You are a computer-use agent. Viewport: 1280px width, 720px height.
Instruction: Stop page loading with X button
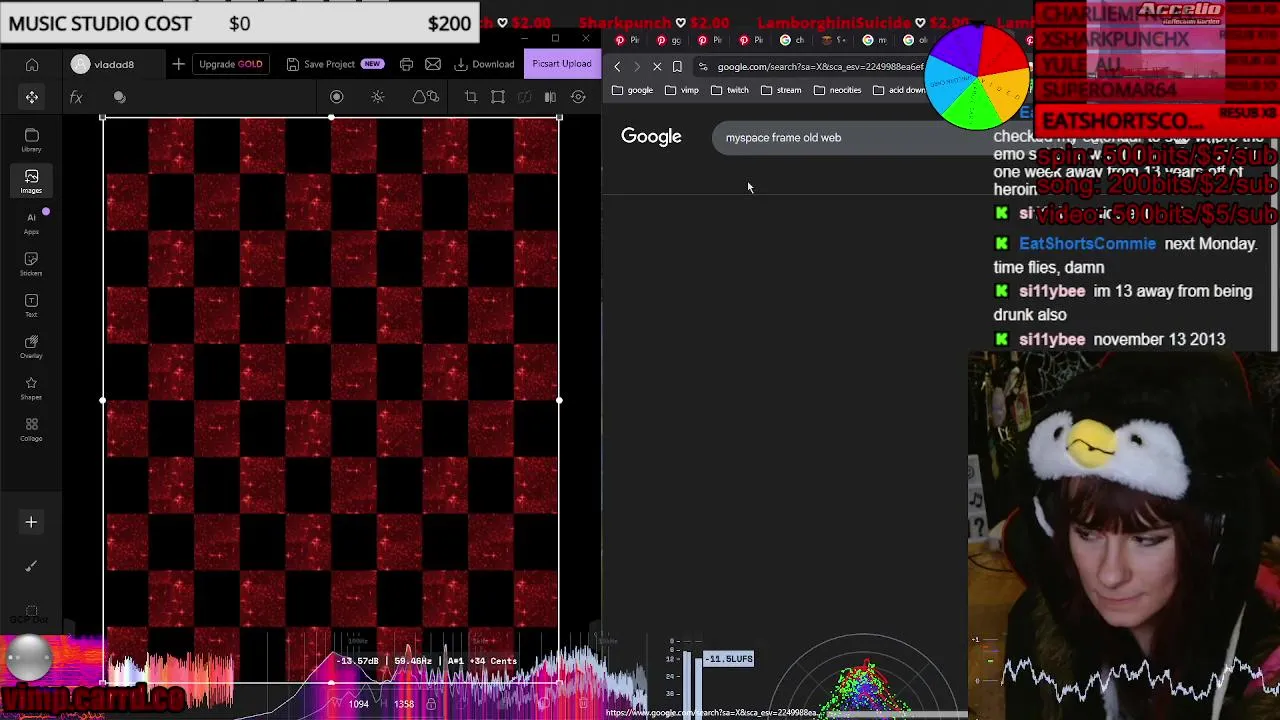[657, 67]
